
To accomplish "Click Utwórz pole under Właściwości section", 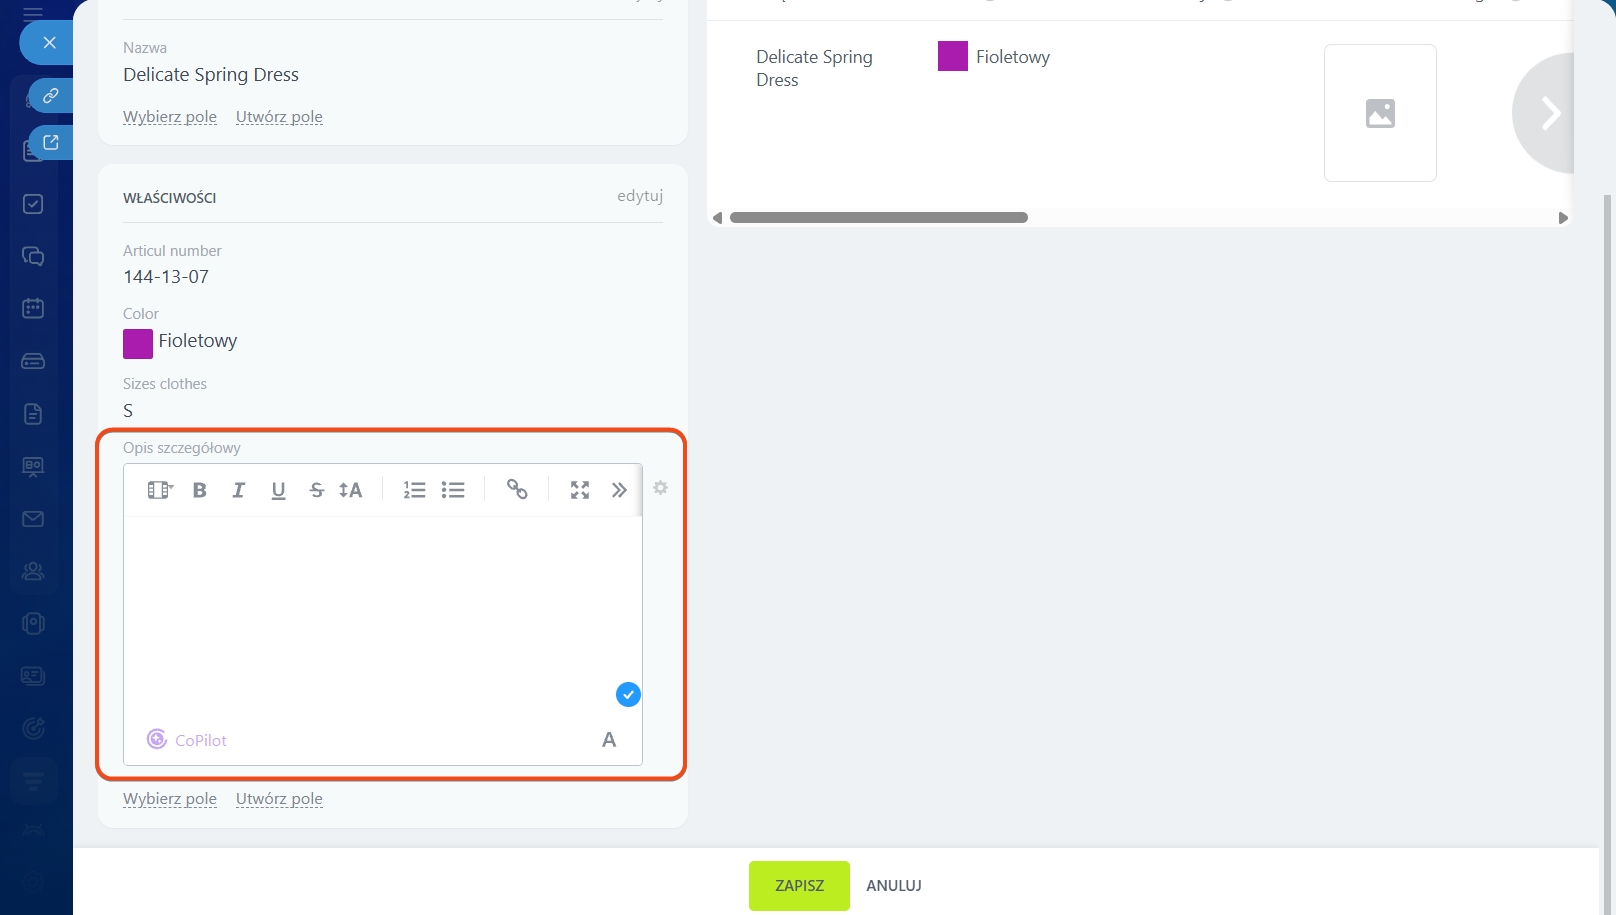I will pyautogui.click(x=279, y=799).
